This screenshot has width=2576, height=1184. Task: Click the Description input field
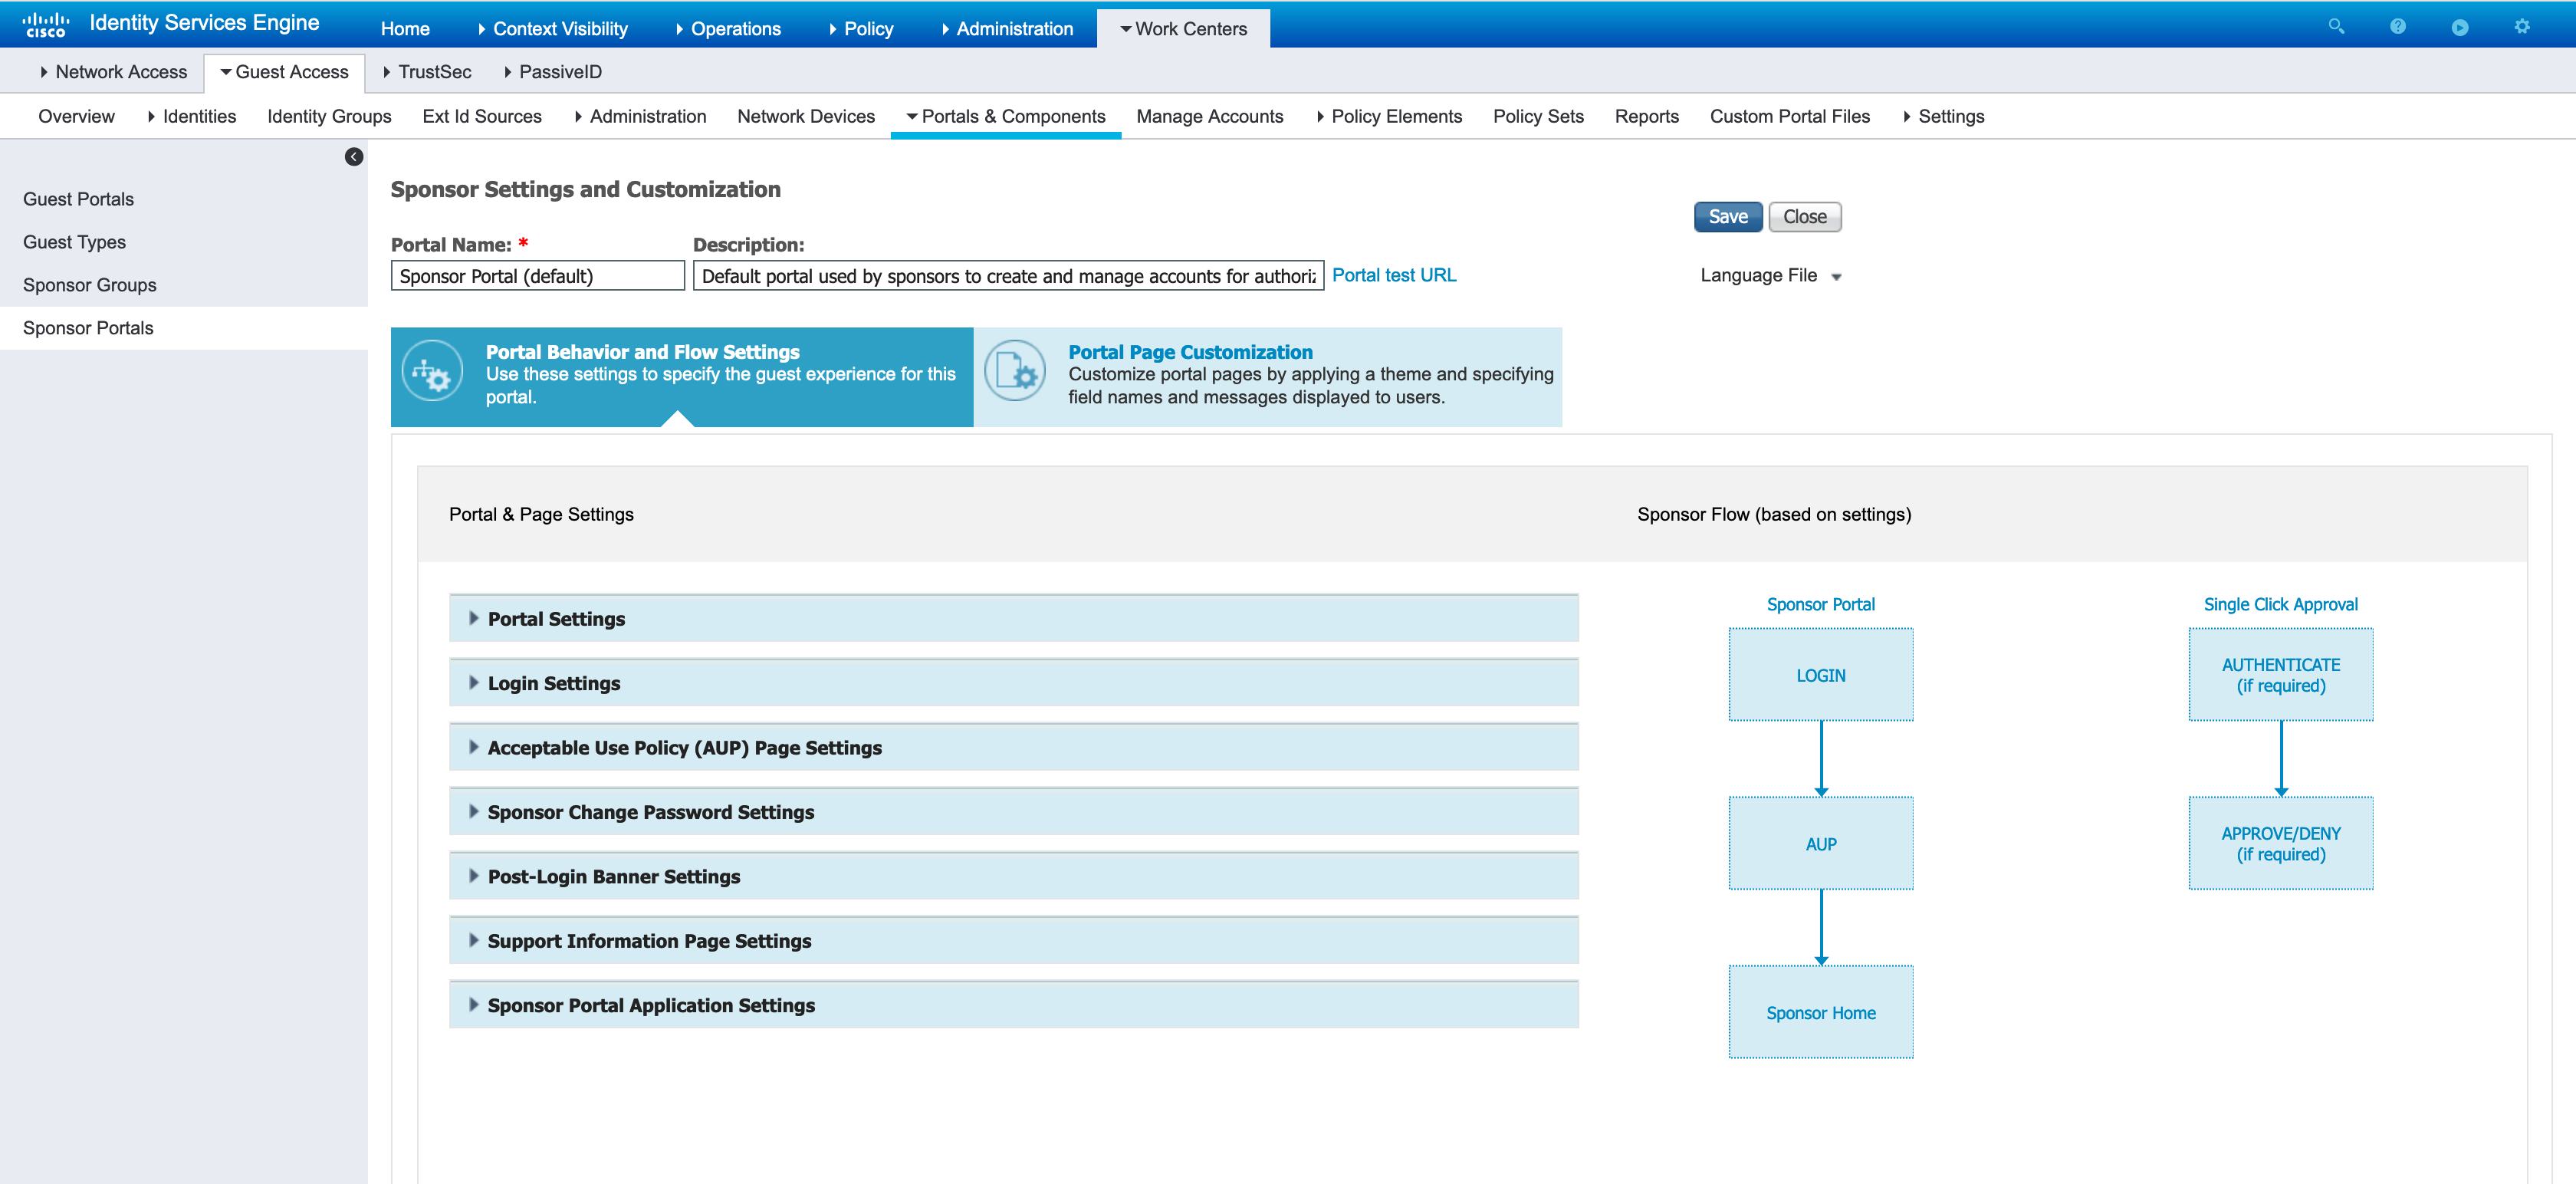(1008, 276)
